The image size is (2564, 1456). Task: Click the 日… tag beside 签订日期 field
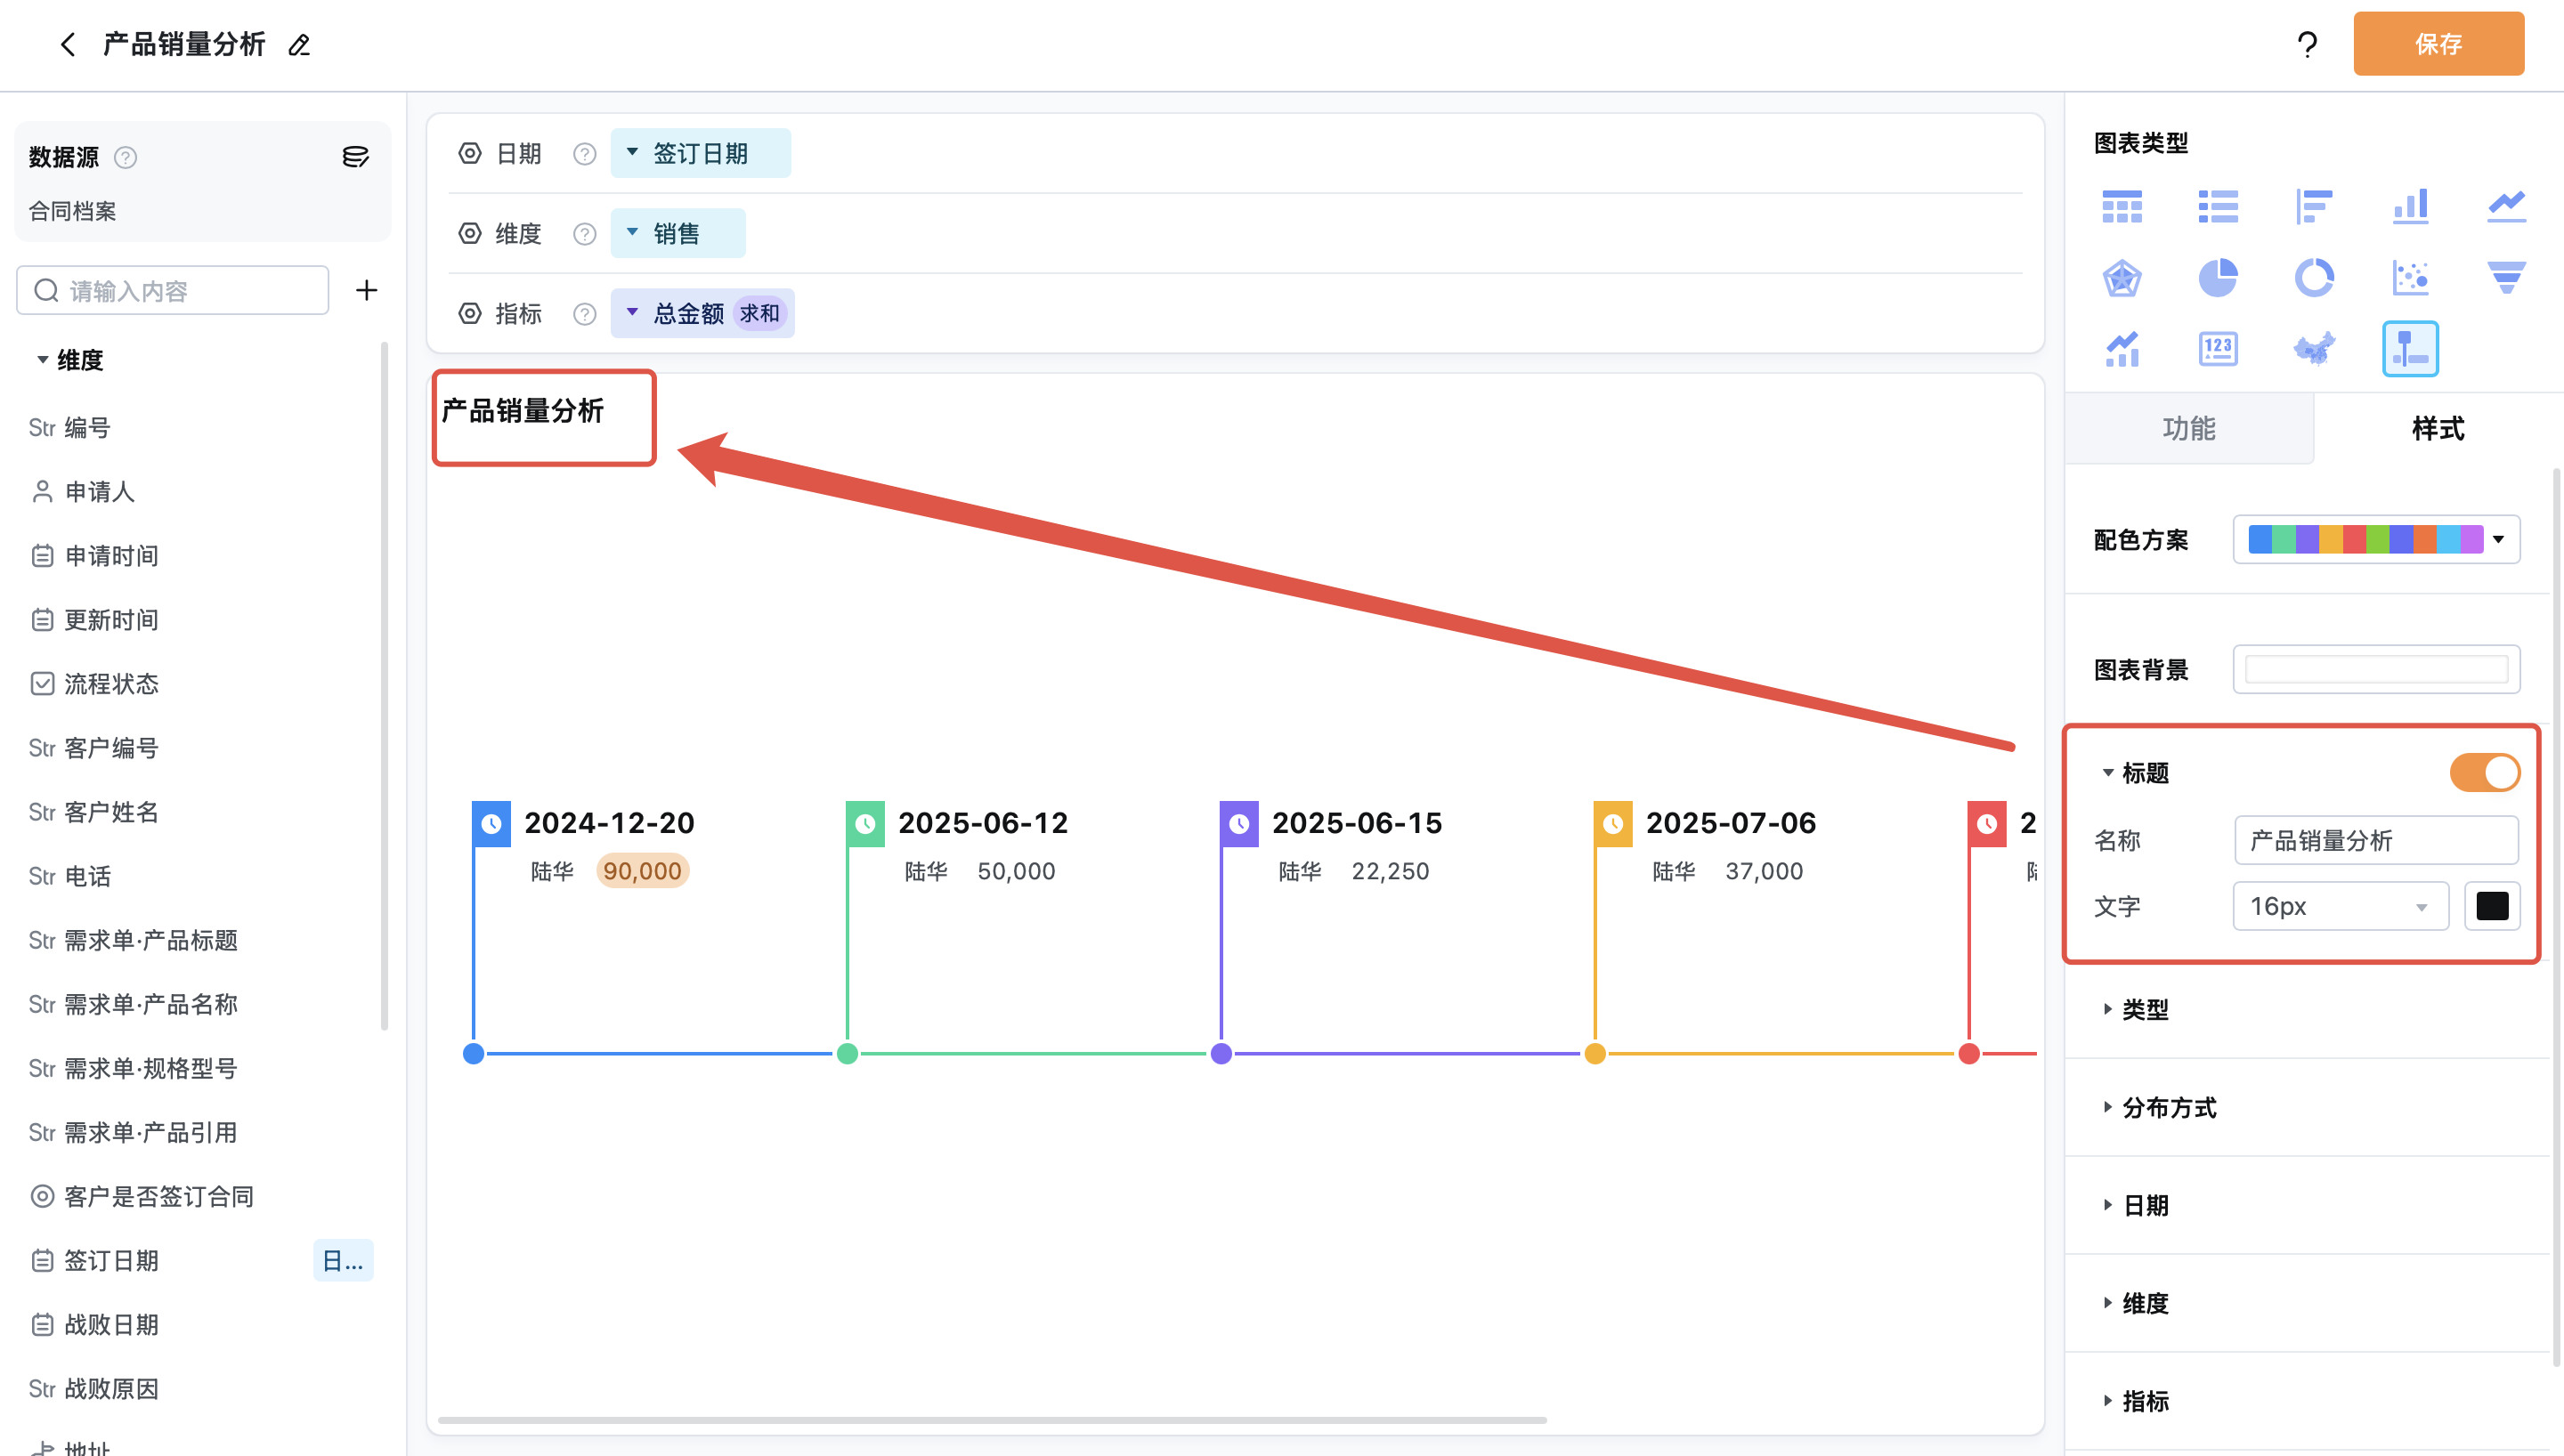click(x=343, y=1260)
